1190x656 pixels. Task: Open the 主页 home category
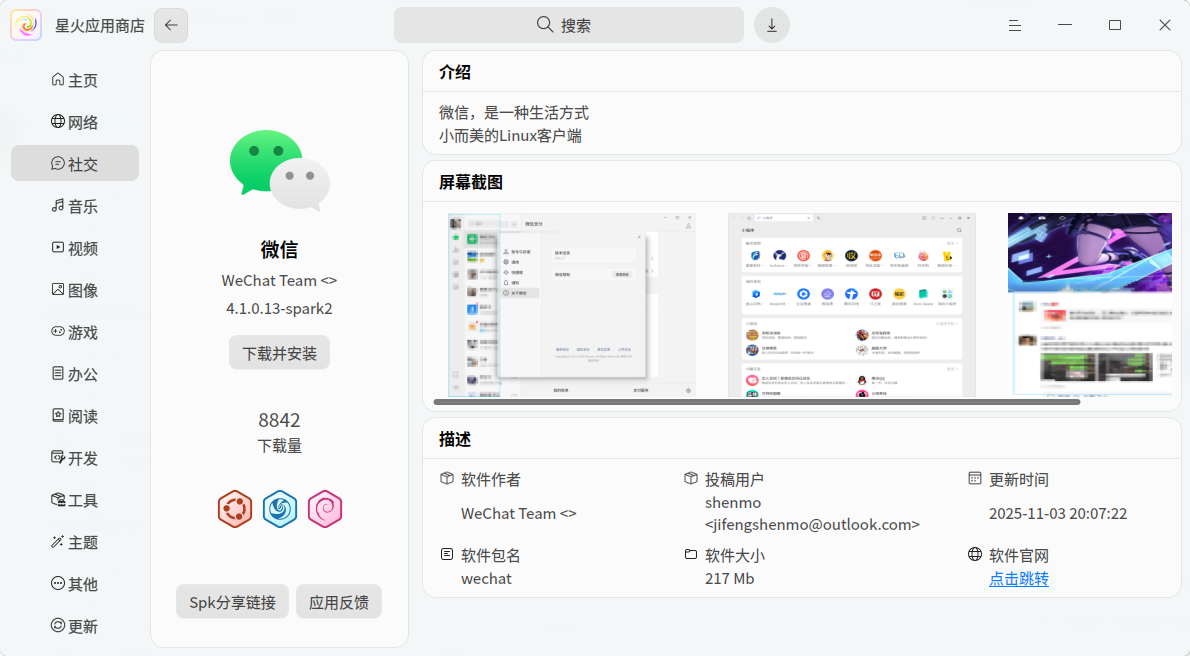(x=74, y=80)
